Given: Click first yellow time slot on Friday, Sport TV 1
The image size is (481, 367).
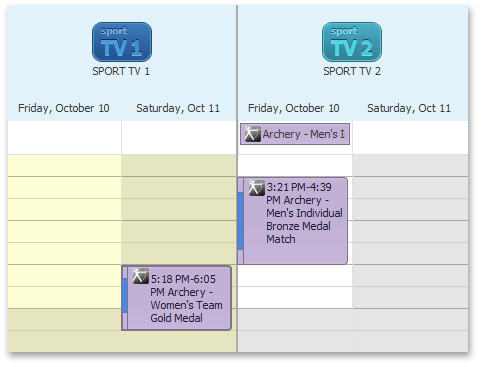Looking at the screenshot, I should pyautogui.click(x=65, y=165).
